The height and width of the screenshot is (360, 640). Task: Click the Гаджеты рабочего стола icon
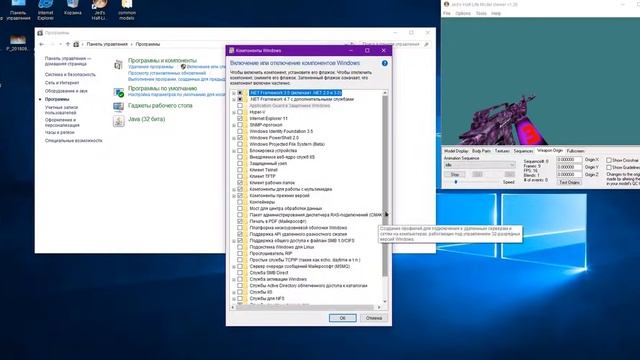pos(118,107)
